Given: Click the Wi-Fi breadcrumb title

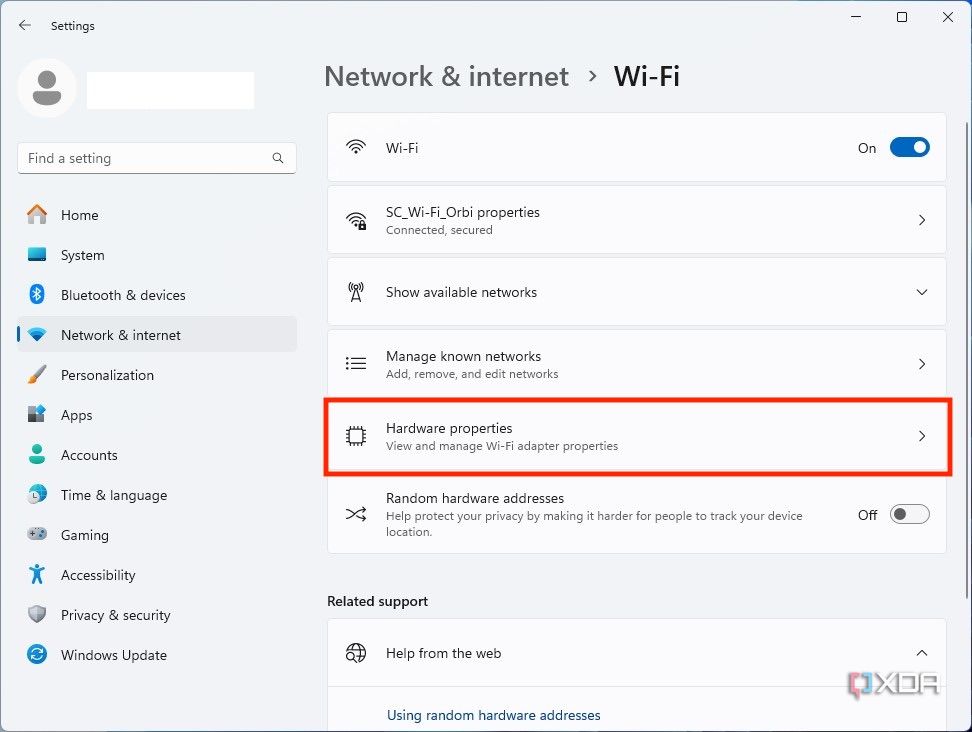Looking at the screenshot, I should (647, 76).
